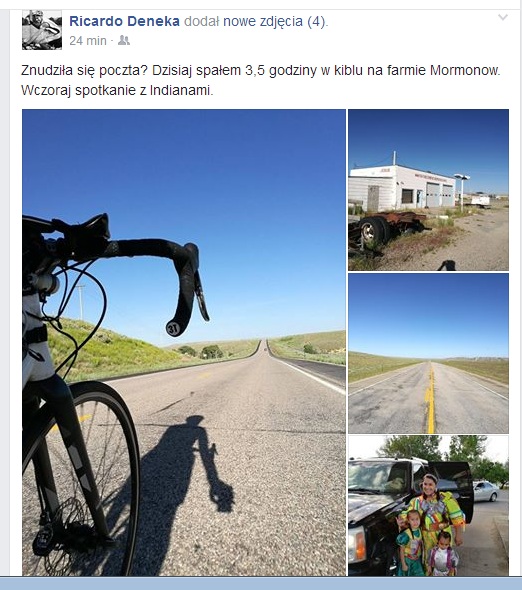Click the post text about Mormon farm
522x590 pixels.
point(260,70)
